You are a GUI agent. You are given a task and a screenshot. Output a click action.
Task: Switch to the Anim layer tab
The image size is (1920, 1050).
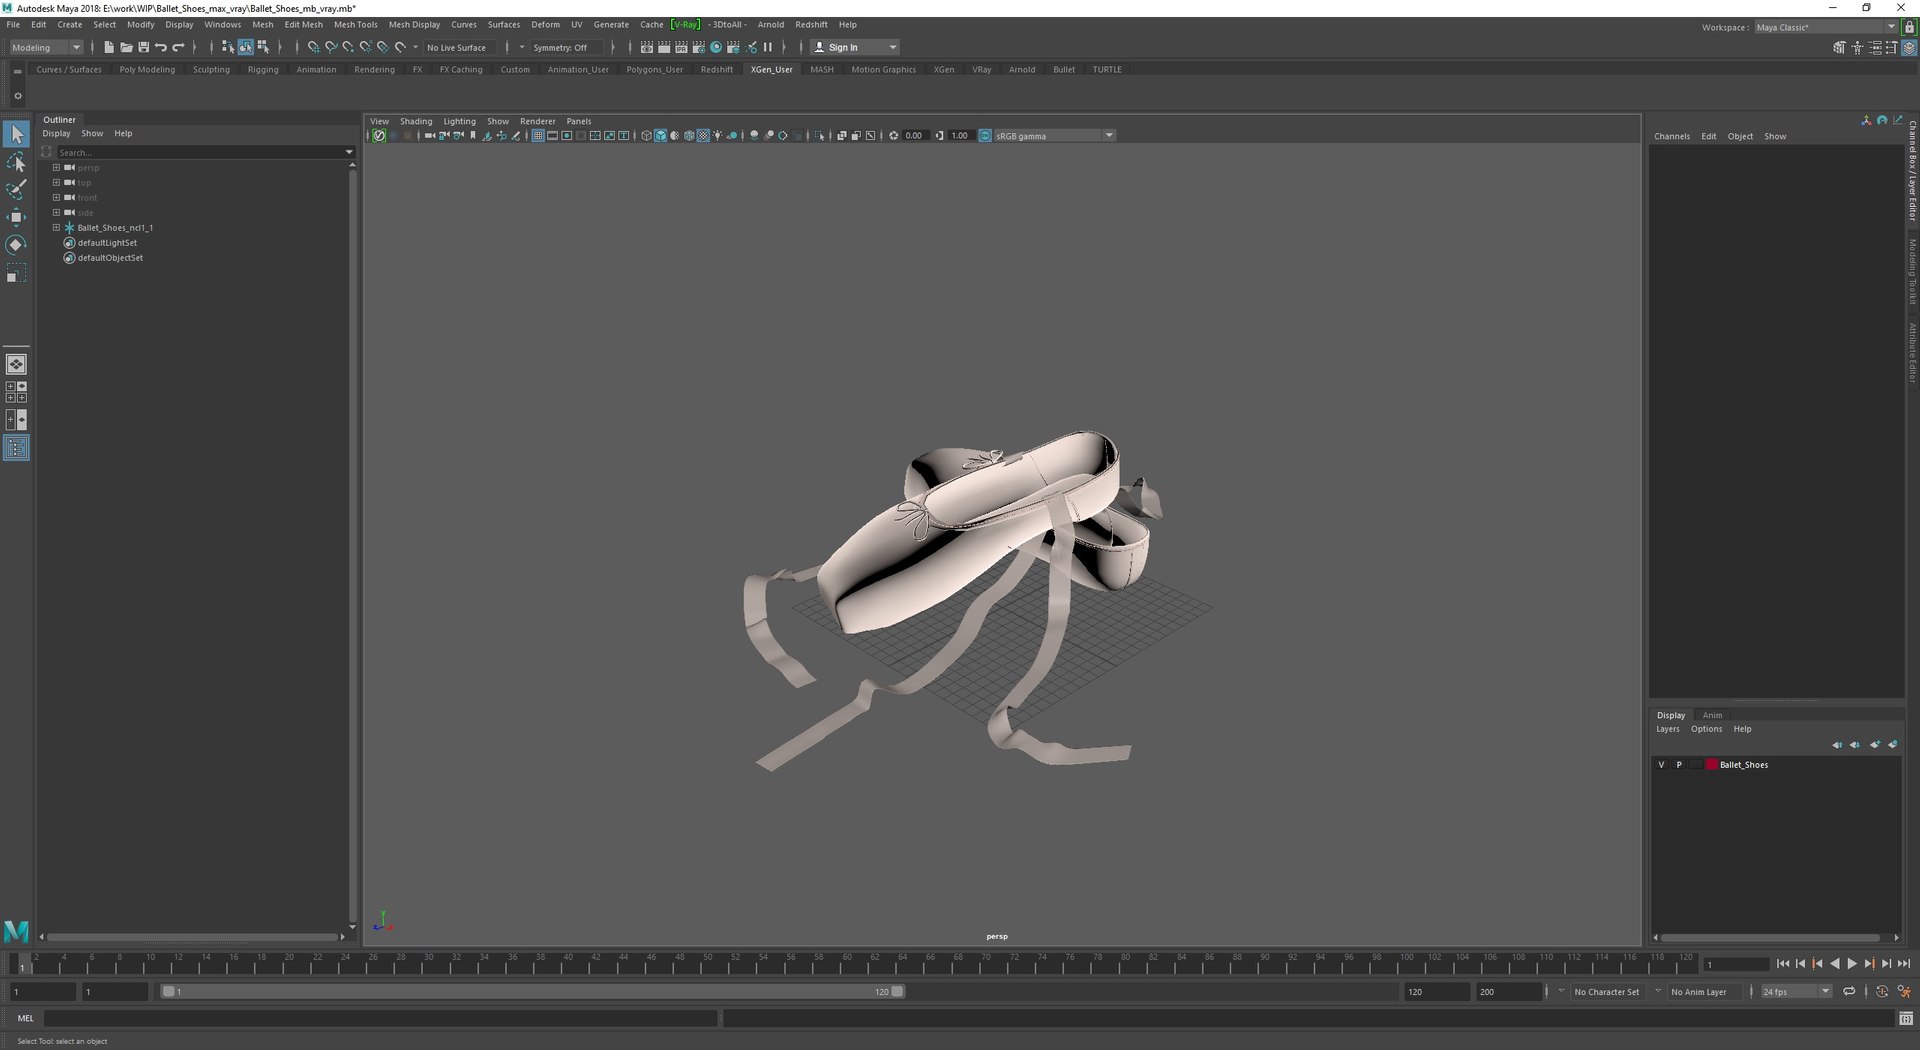[1712, 715]
